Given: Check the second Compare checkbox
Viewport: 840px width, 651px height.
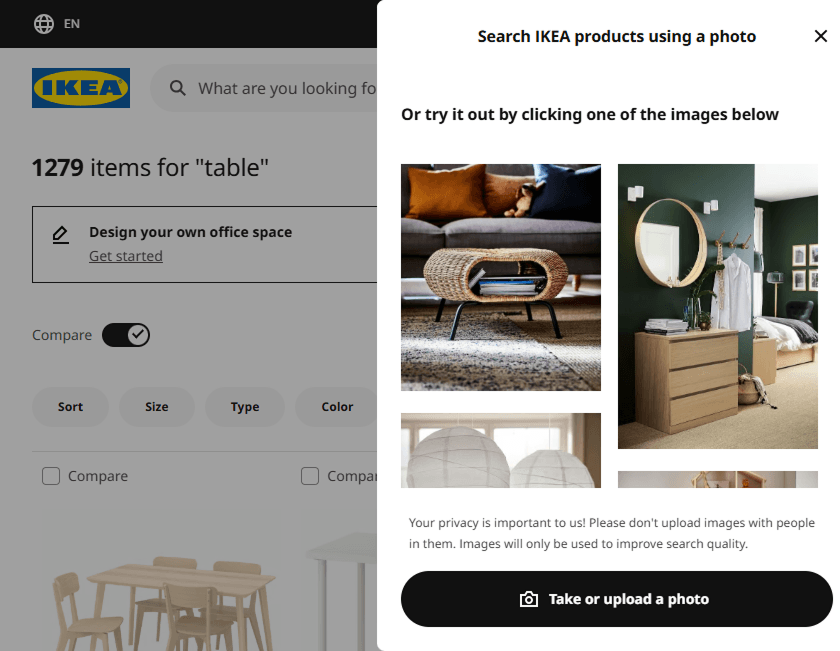Looking at the screenshot, I should click(x=310, y=476).
